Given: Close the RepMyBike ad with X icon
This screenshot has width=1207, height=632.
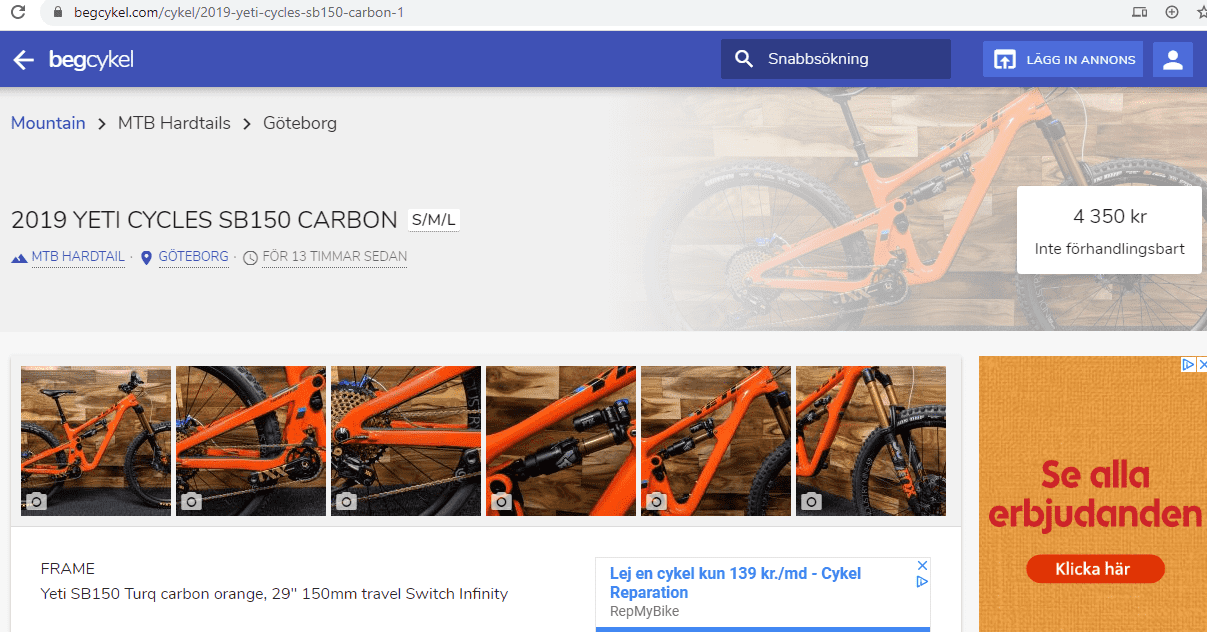Looking at the screenshot, I should (x=923, y=565).
